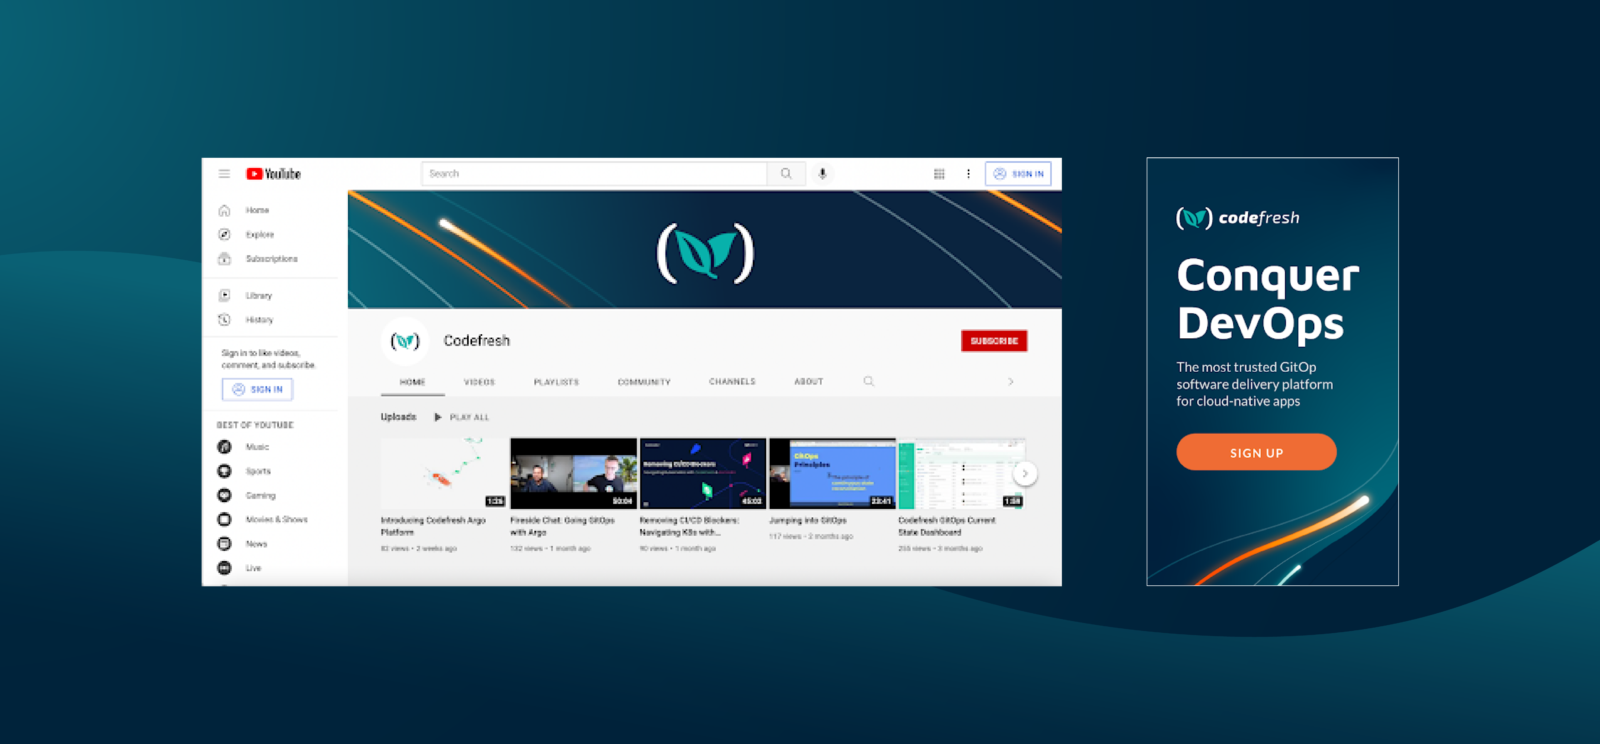Click title 'Jumping into GitOps'
Image resolution: width=1600 pixels, height=744 pixels.
point(808,521)
